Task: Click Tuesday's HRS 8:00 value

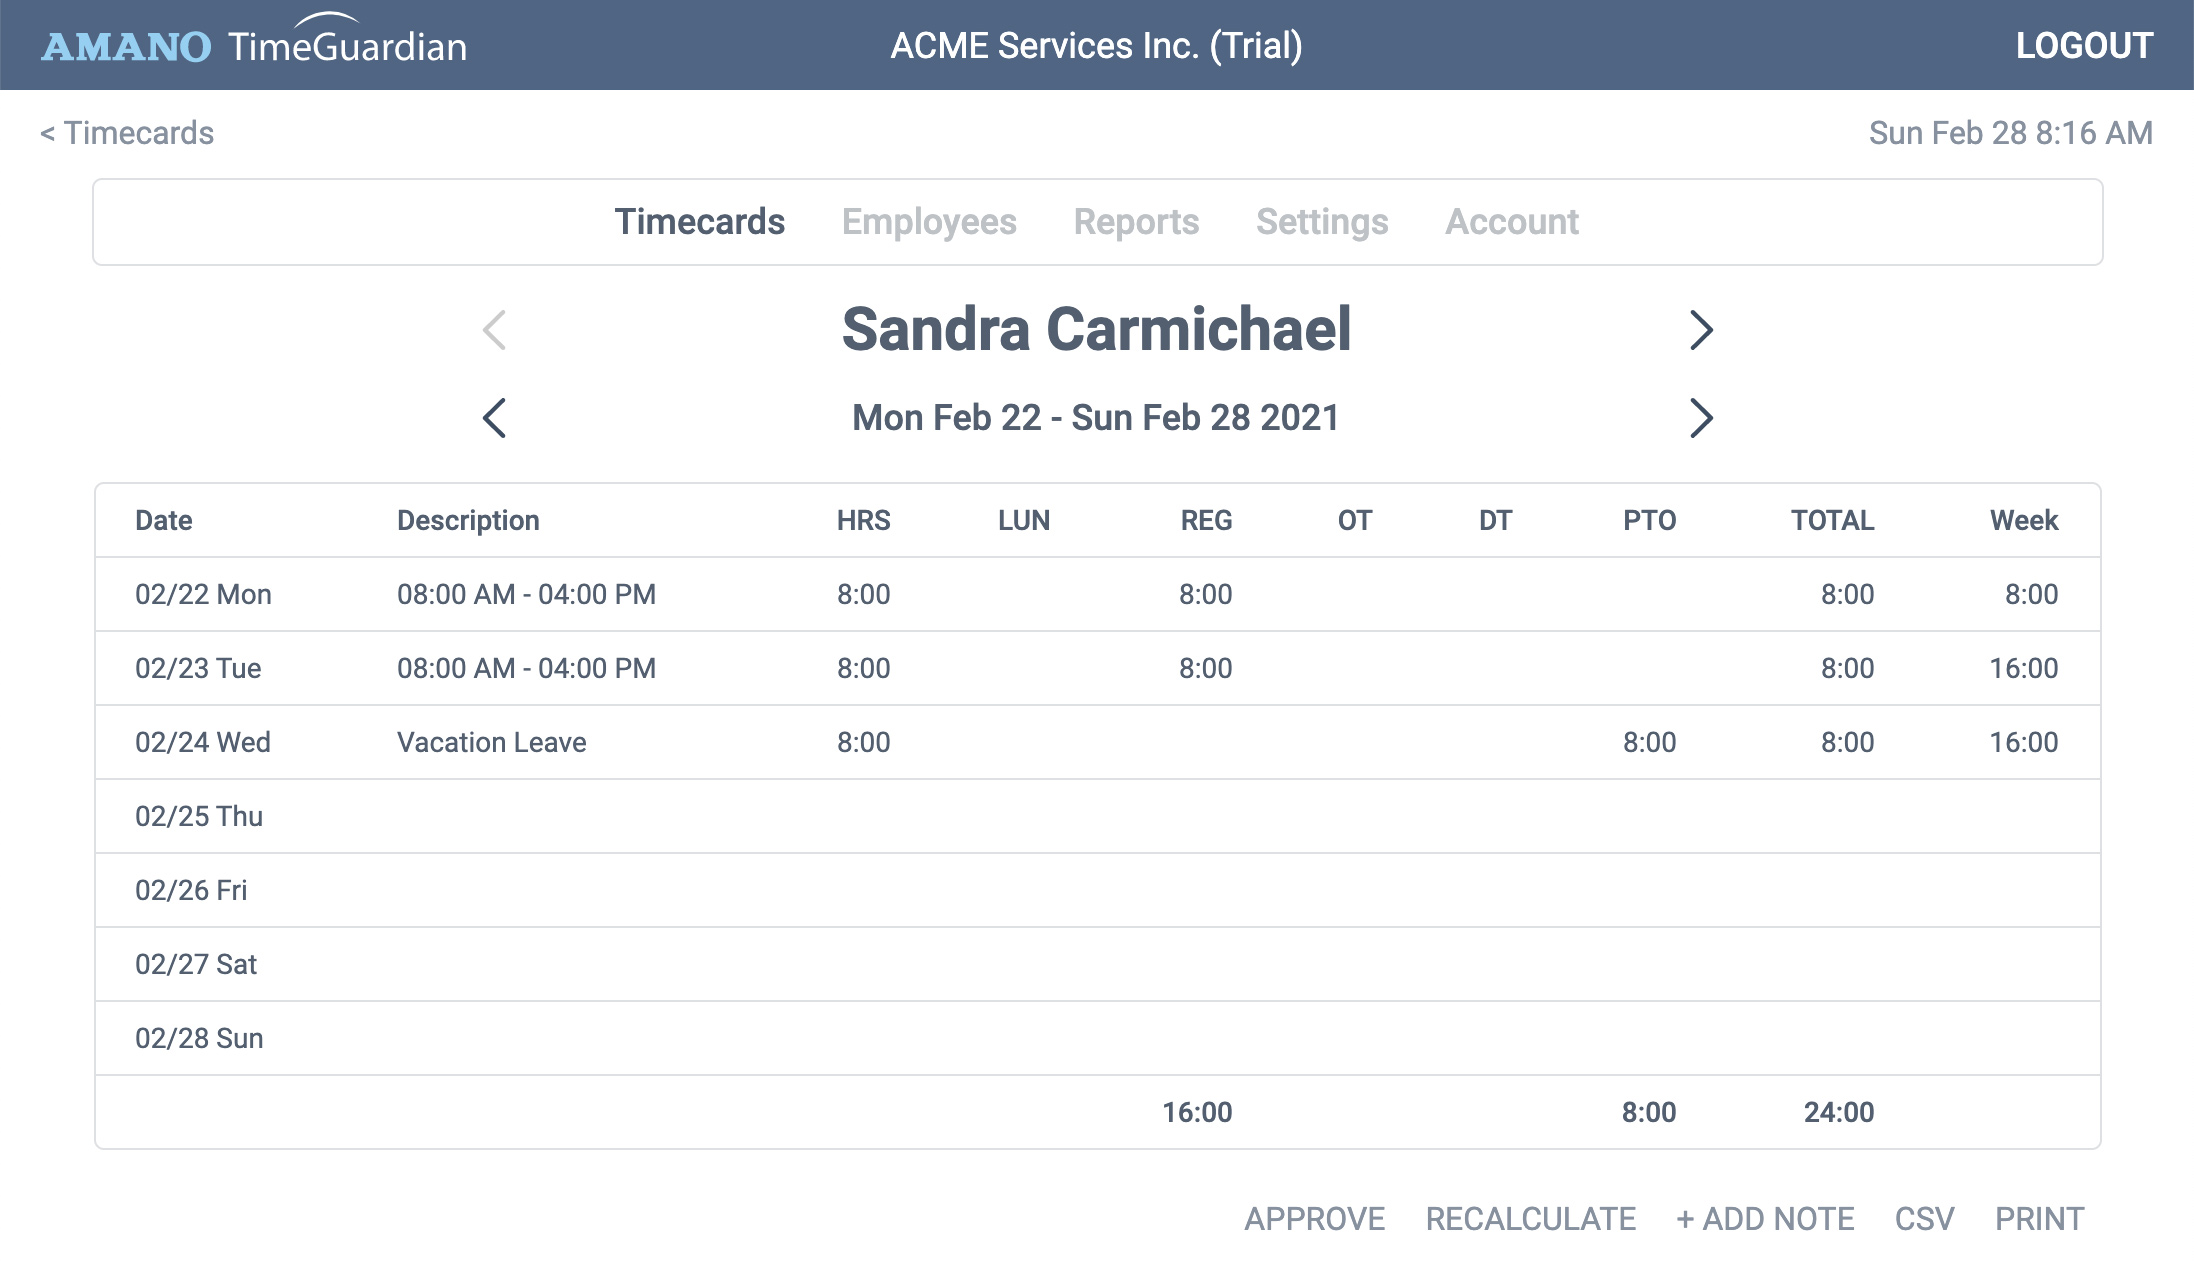Action: click(x=863, y=668)
